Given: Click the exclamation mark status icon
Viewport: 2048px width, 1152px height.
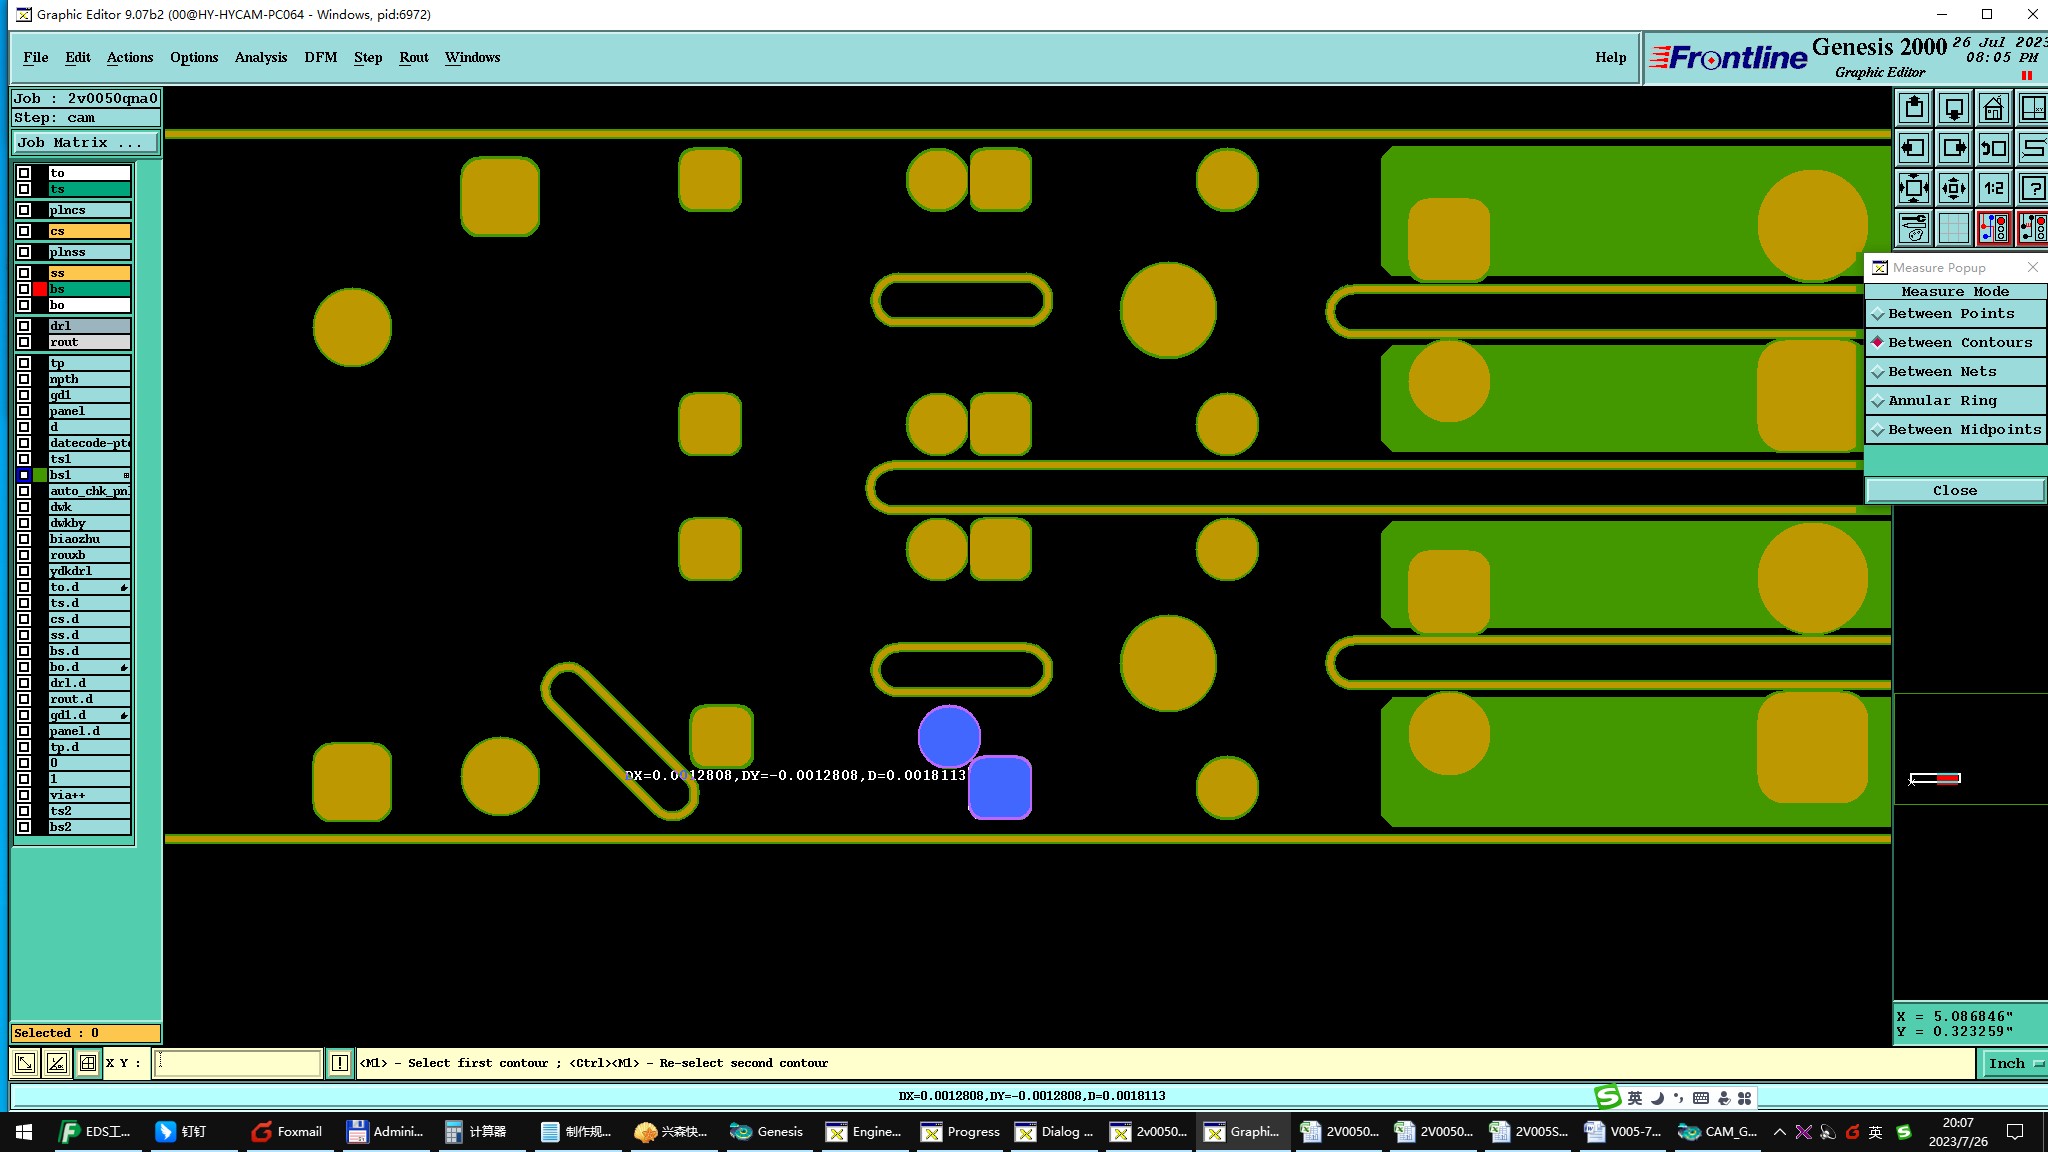Looking at the screenshot, I should coord(340,1063).
